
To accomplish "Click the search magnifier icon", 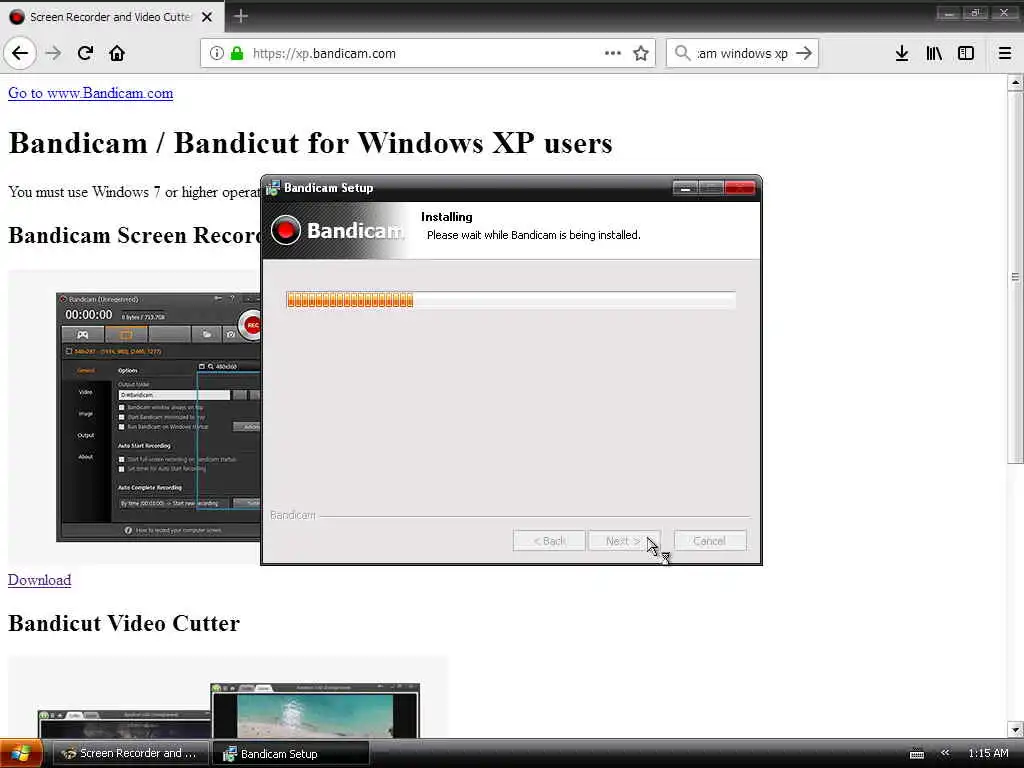I will (x=682, y=53).
